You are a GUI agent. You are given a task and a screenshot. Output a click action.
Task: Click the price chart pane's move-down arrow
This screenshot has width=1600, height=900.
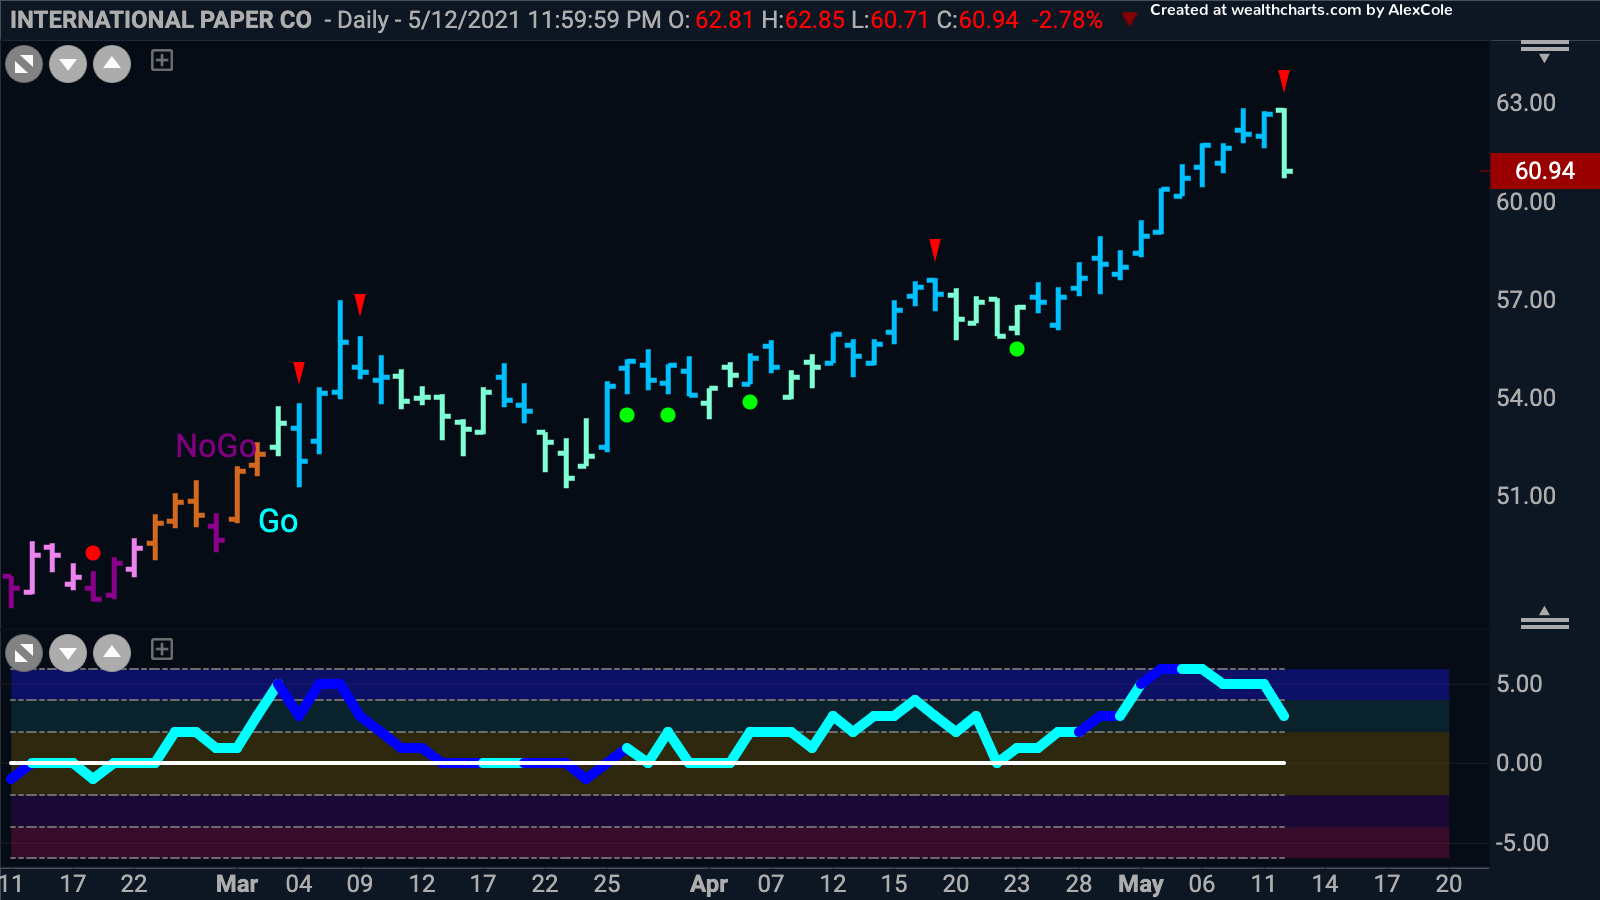[x=68, y=65]
